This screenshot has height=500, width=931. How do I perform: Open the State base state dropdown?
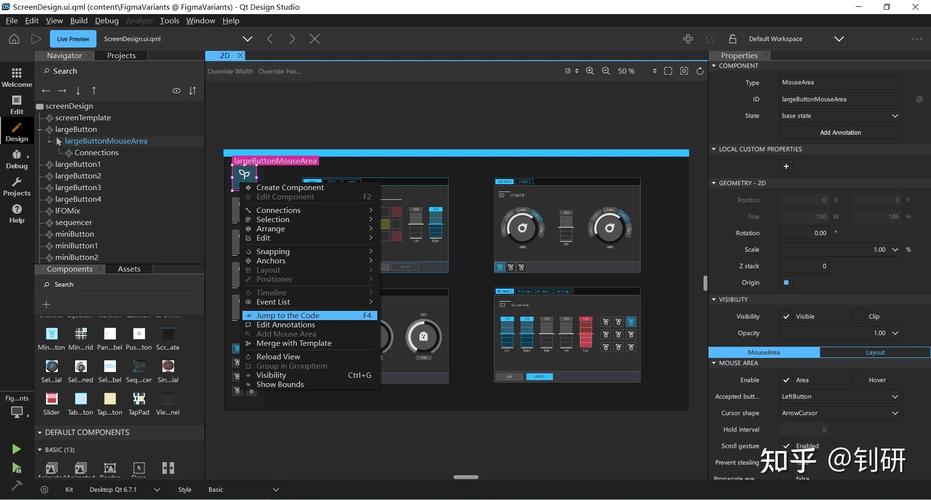[840, 116]
